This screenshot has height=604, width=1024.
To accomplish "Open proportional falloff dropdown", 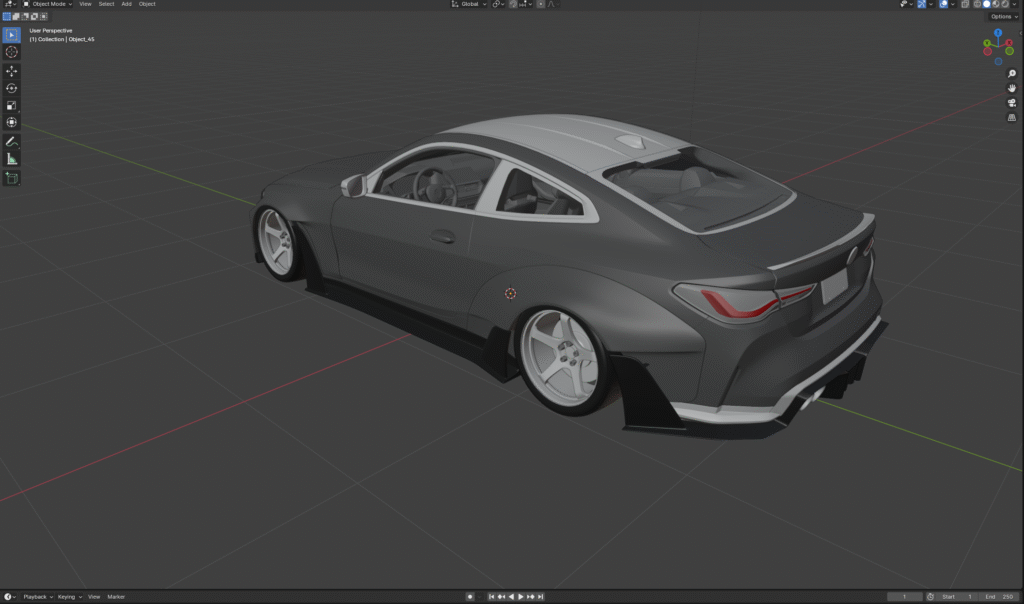I will (553, 4).
